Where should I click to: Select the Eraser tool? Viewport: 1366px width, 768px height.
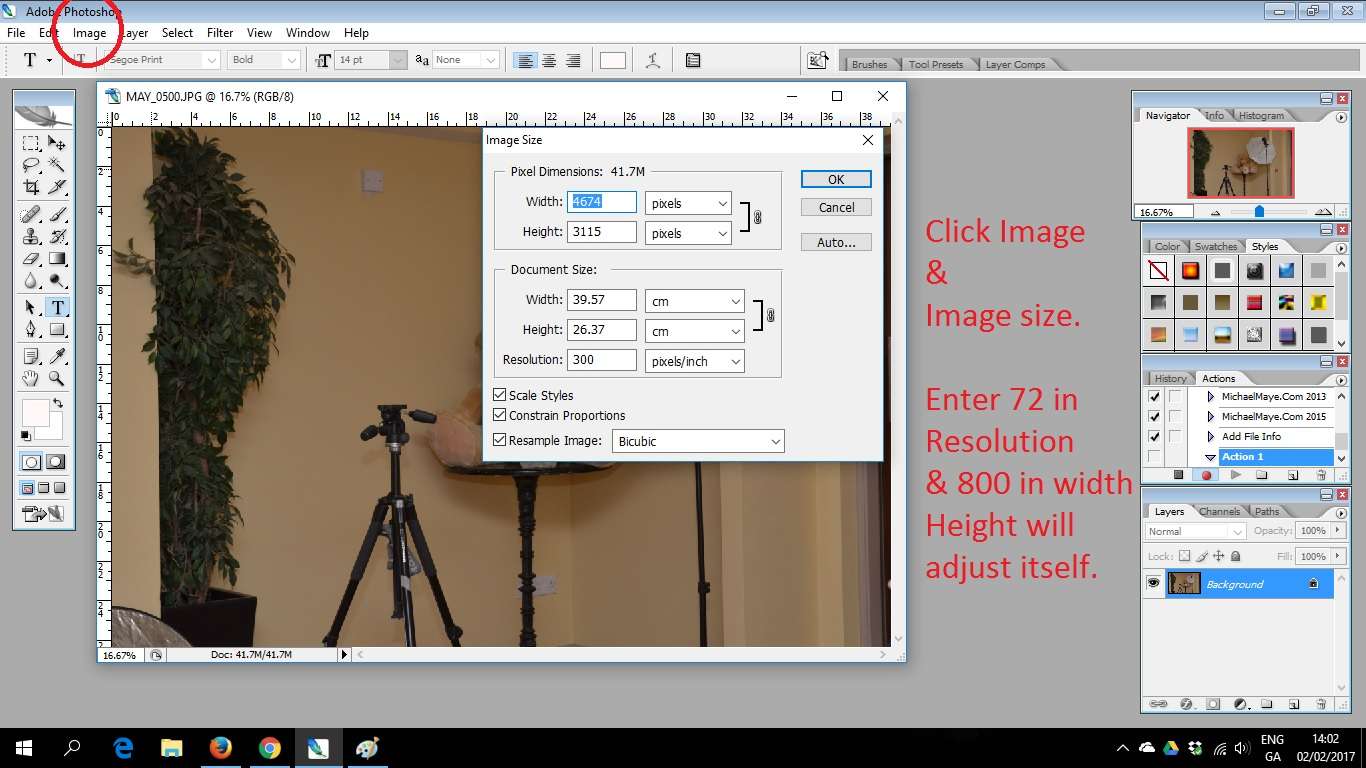click(31, 259)
